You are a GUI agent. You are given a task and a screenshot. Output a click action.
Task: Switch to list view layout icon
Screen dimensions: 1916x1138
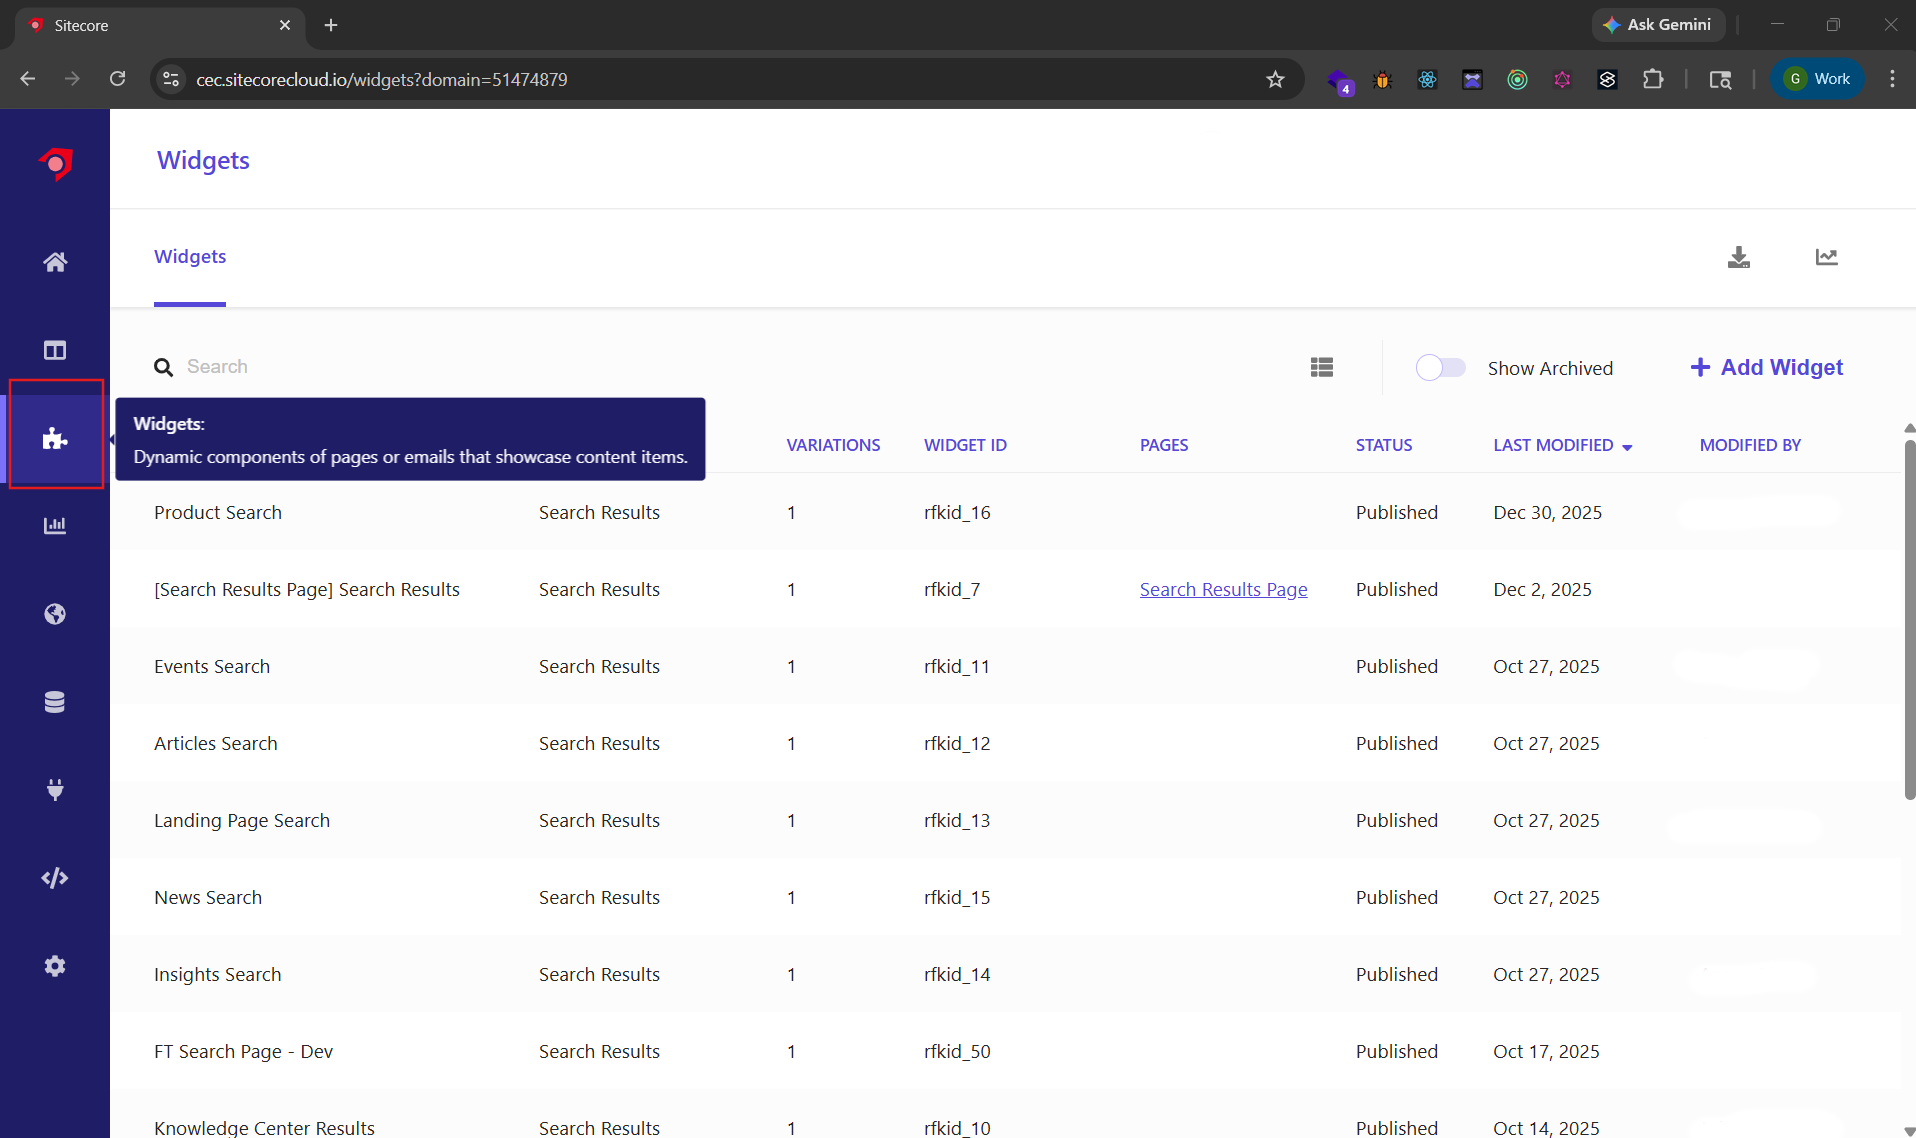tap(1321, 368)
